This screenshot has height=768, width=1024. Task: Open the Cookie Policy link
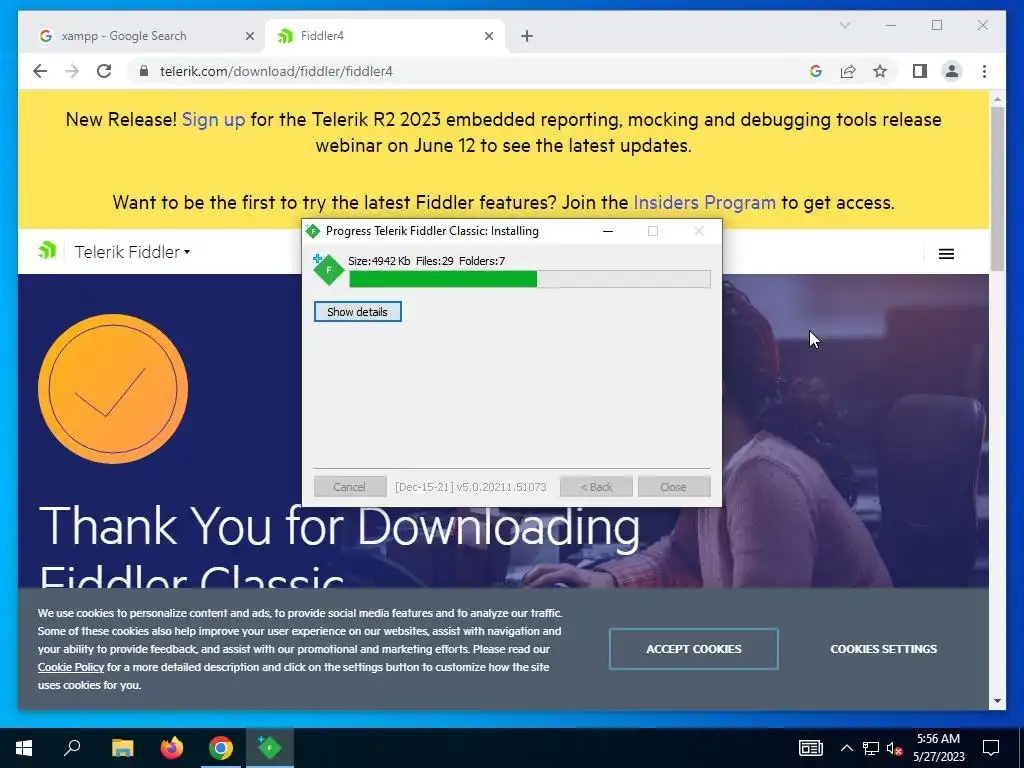click(x=71, y=667)
